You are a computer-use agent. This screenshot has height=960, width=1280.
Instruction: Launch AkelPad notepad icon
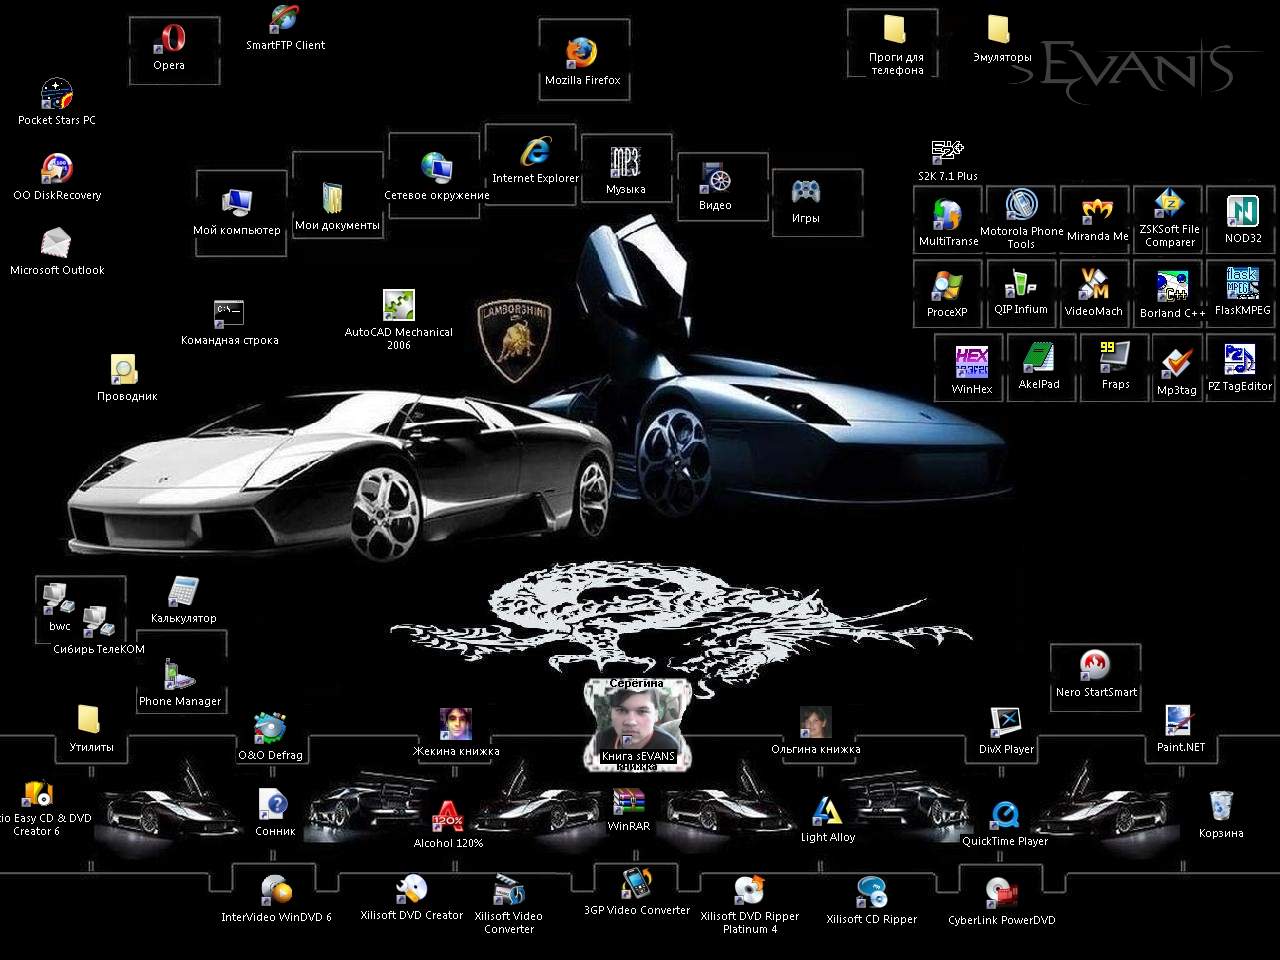(1038, 358)
